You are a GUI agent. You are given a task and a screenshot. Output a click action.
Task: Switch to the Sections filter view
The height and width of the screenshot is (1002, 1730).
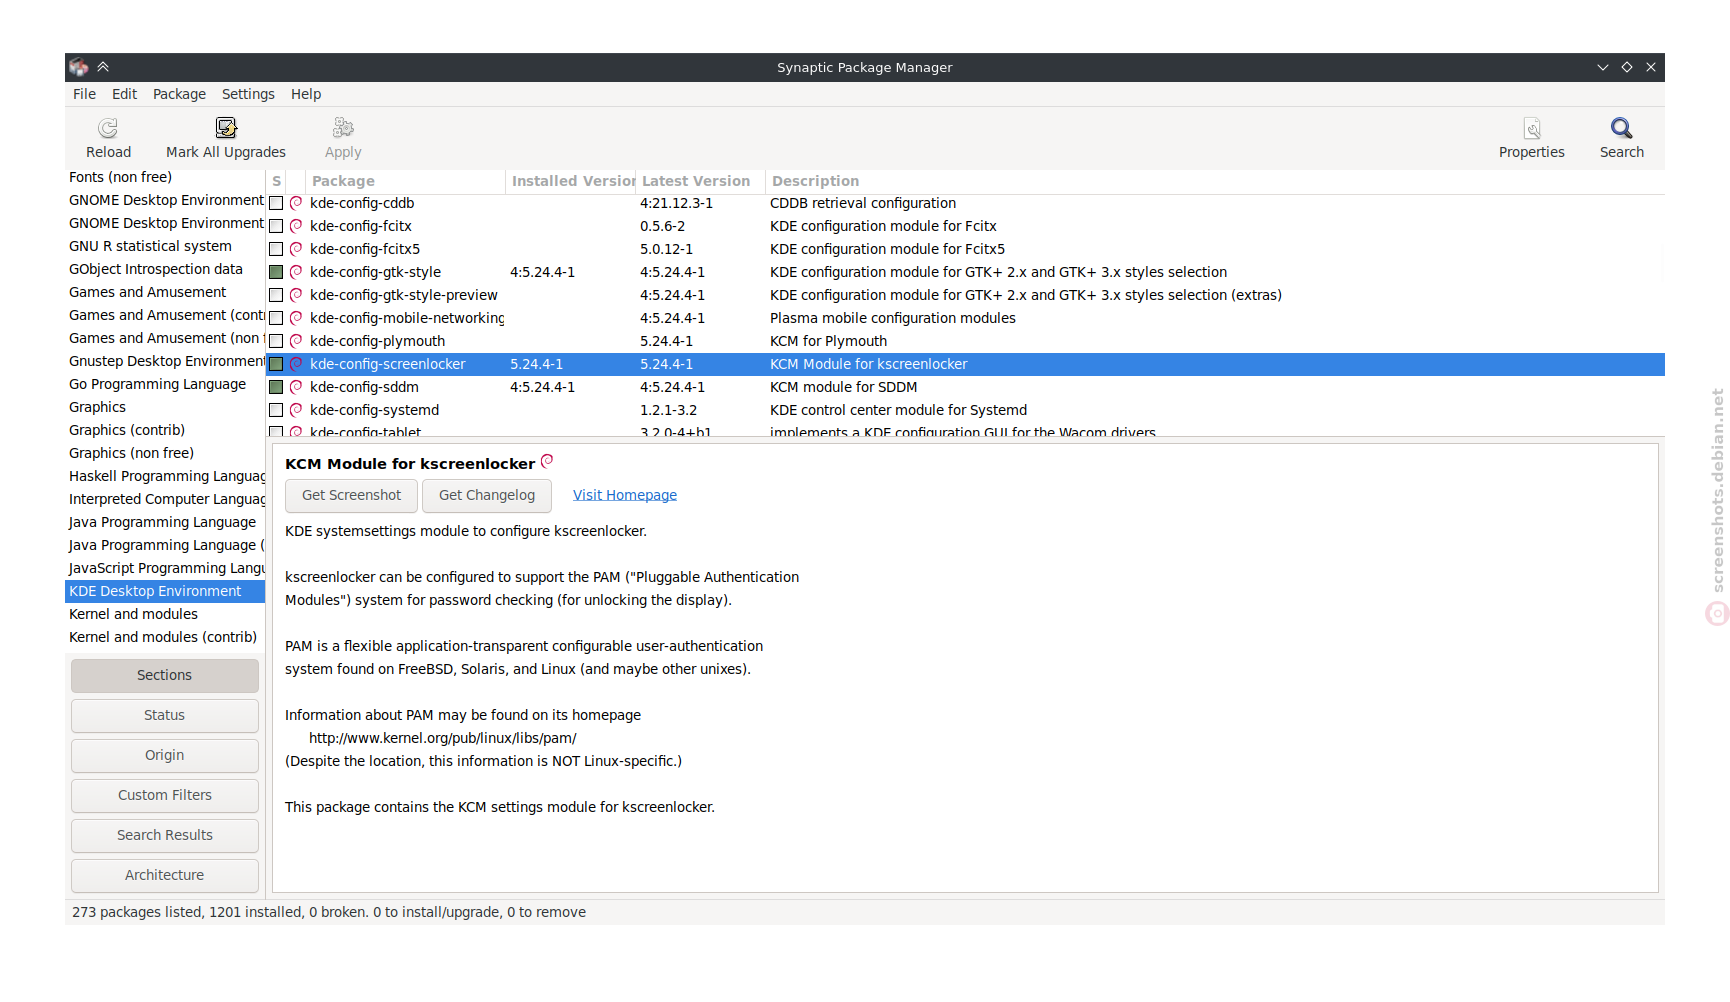point(165,675)
